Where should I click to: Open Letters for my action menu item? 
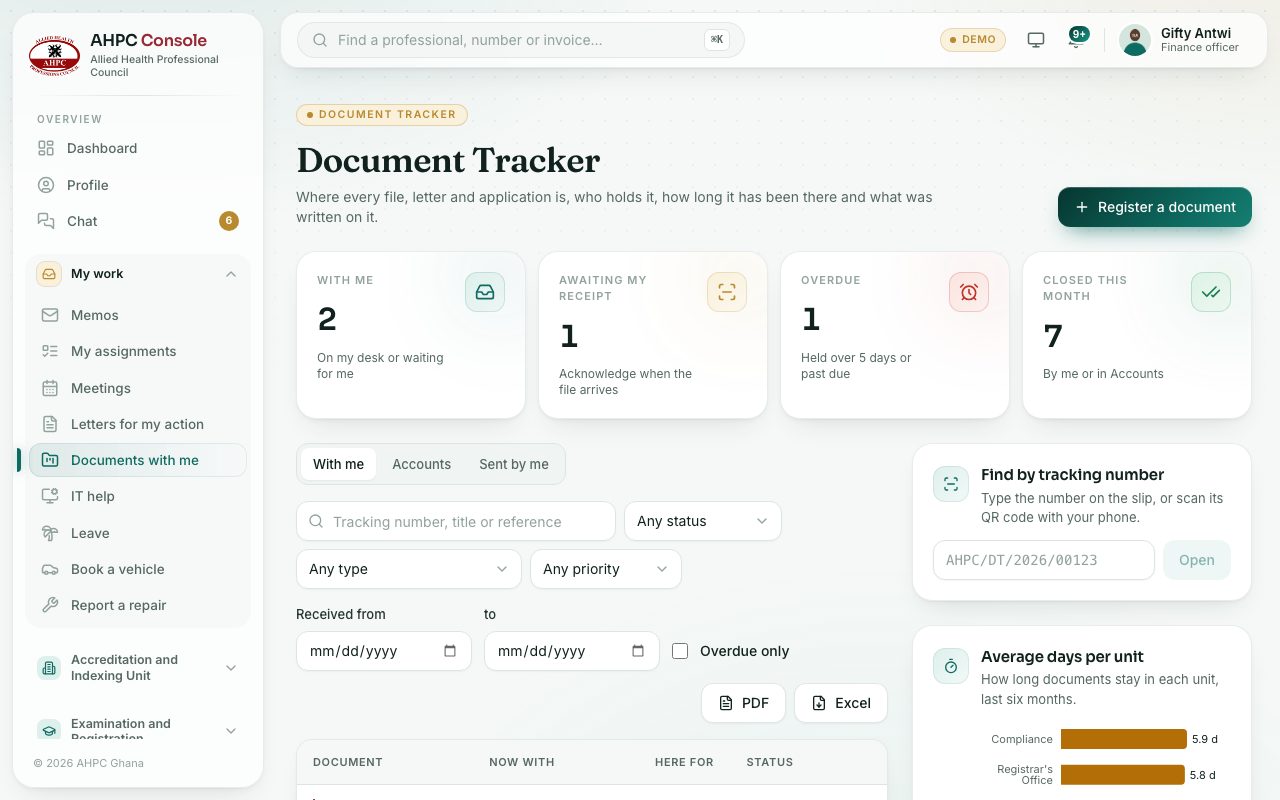138,424
